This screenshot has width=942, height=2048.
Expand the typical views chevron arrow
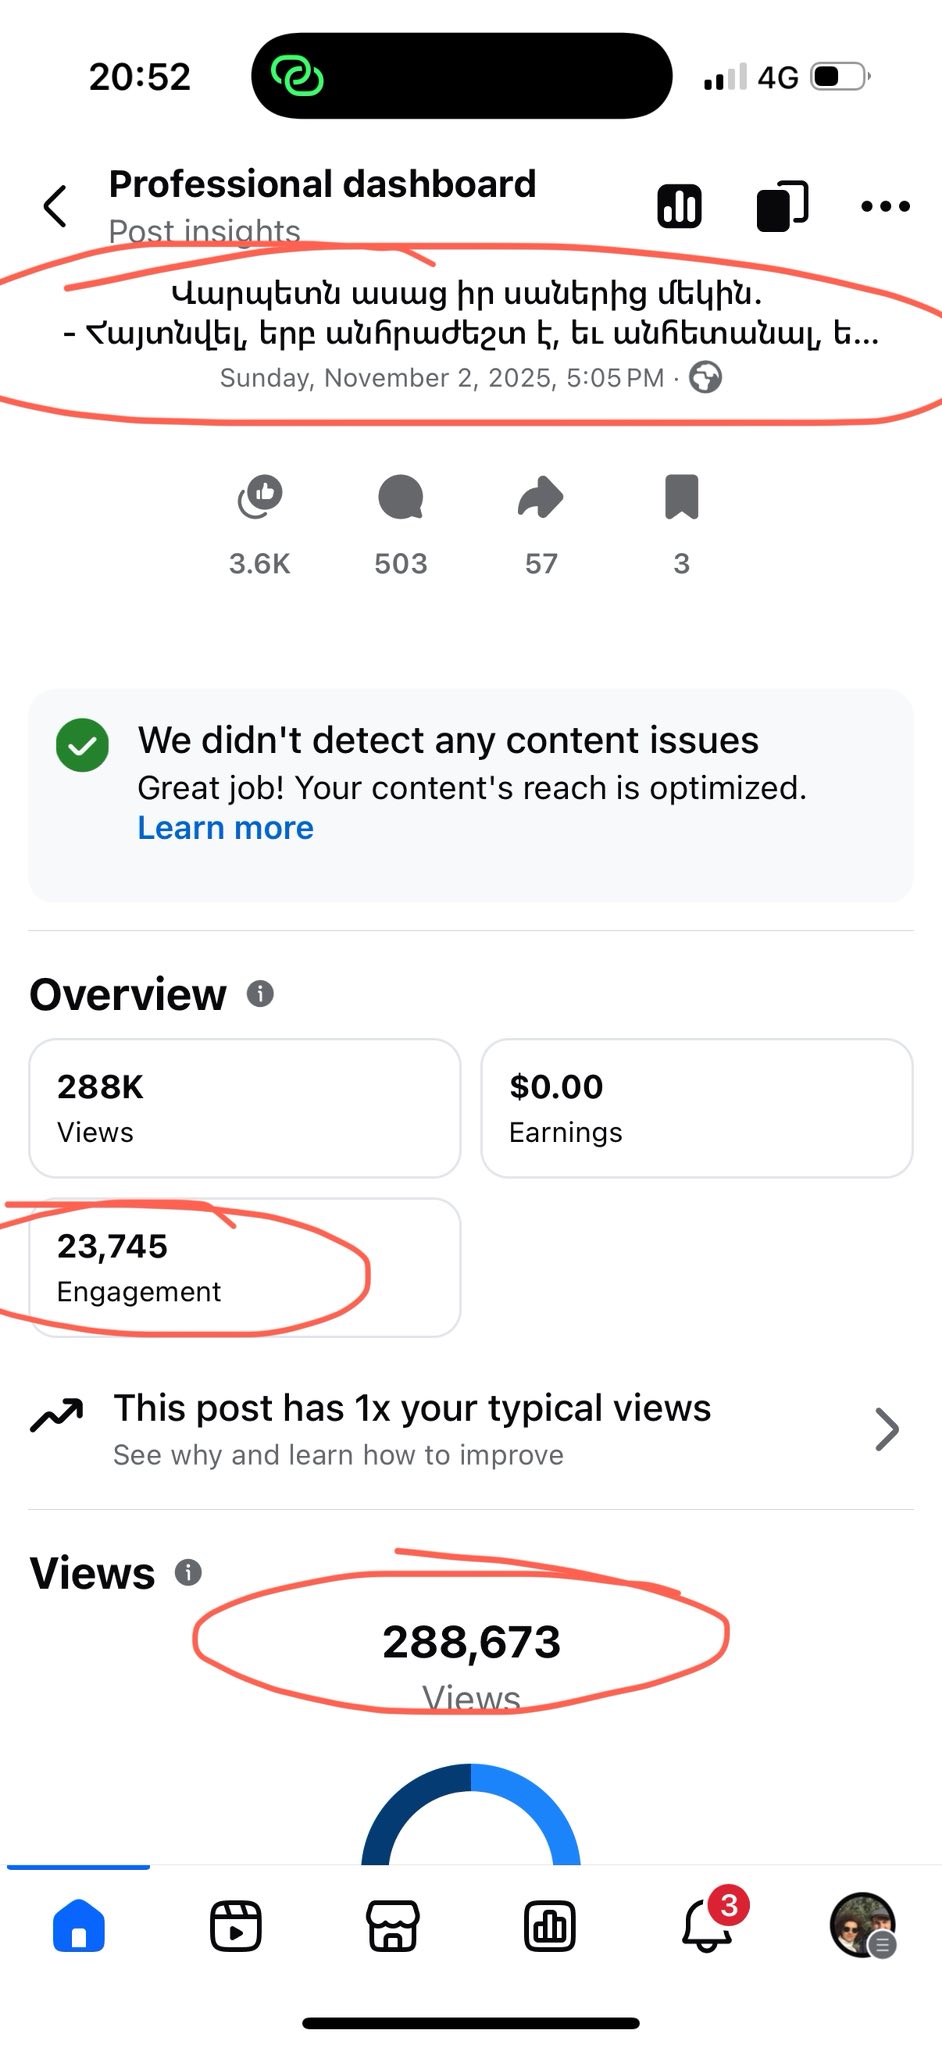click(x=886, y=1429)
